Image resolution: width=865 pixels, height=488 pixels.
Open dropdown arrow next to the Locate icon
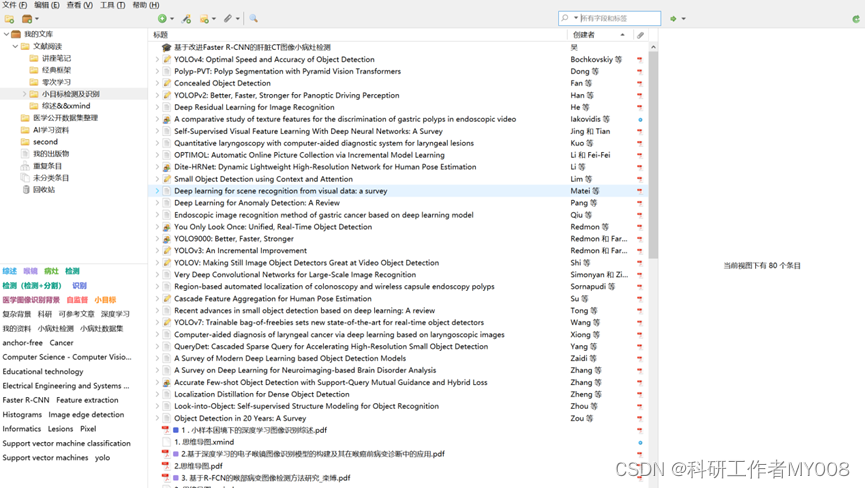coord(683,19)
